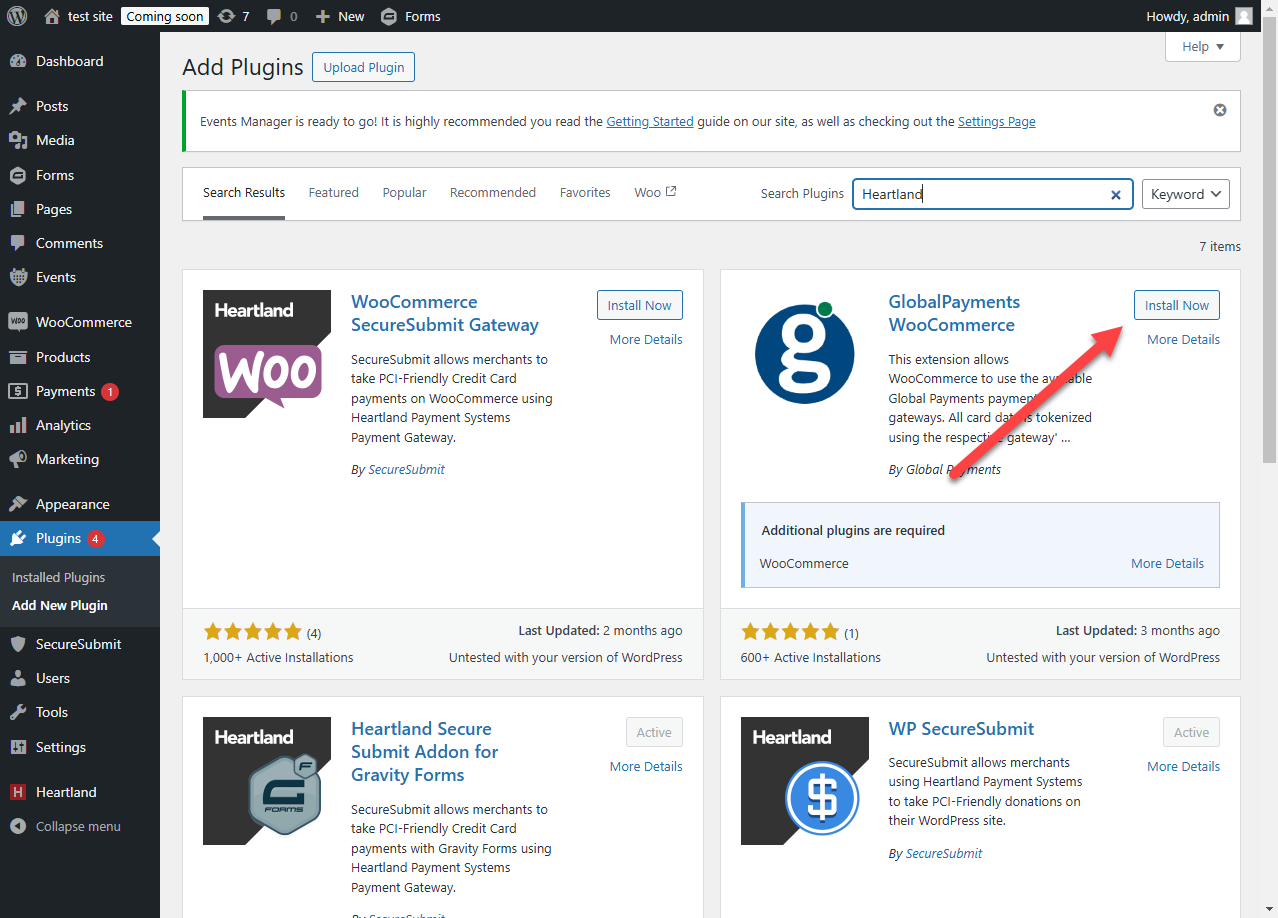Open the WooCommerce SecureSubmit Gateway plugin icon
This screenshot has width=1278, height=918.
coord(267,354)
